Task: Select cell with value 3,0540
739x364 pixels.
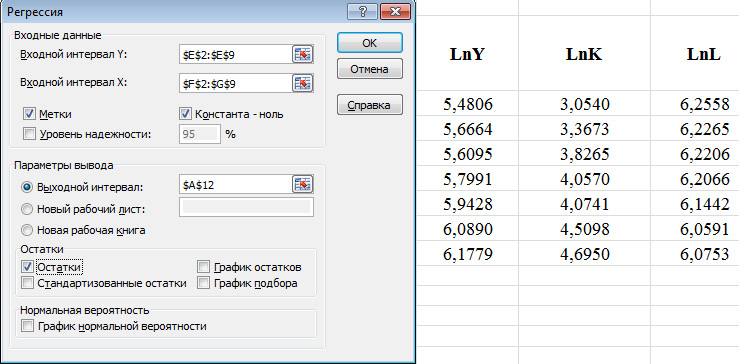Action: (584, 104)
